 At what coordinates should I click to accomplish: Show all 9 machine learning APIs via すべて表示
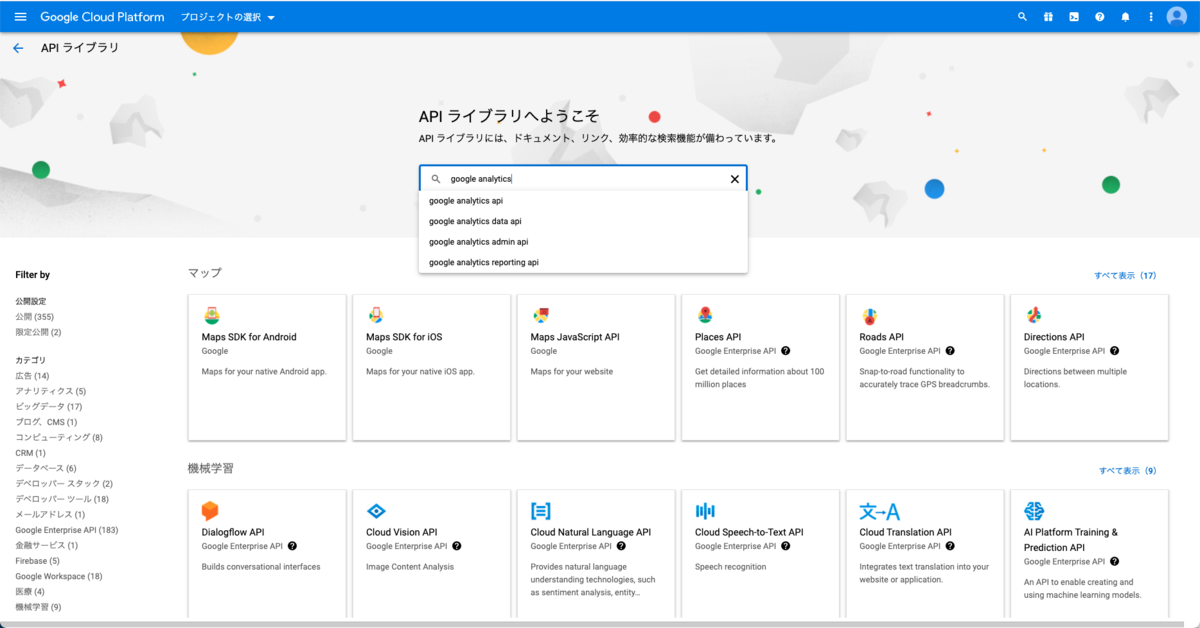[x=1127, y=470]
